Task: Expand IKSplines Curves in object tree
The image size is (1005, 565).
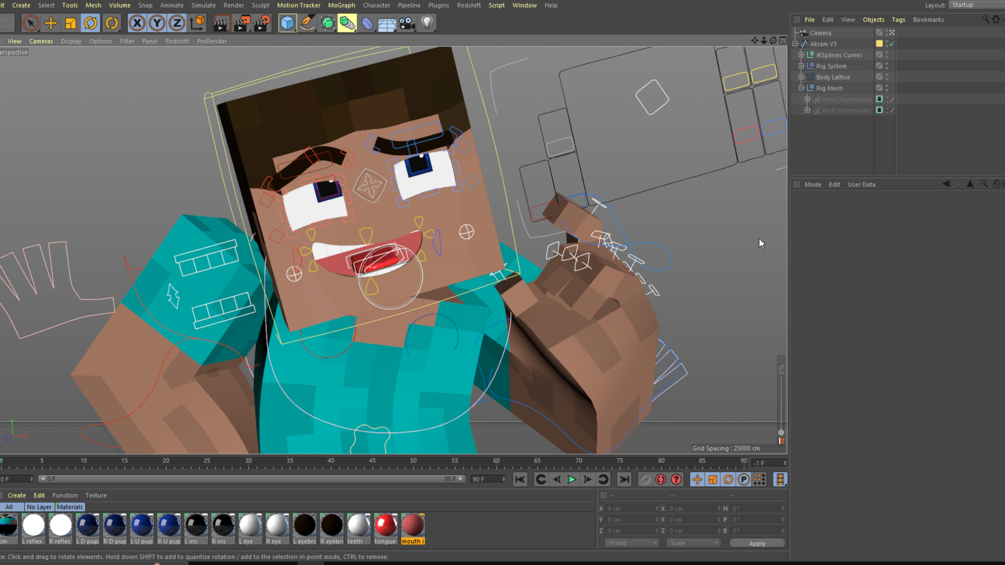Action: pos(801,55)
